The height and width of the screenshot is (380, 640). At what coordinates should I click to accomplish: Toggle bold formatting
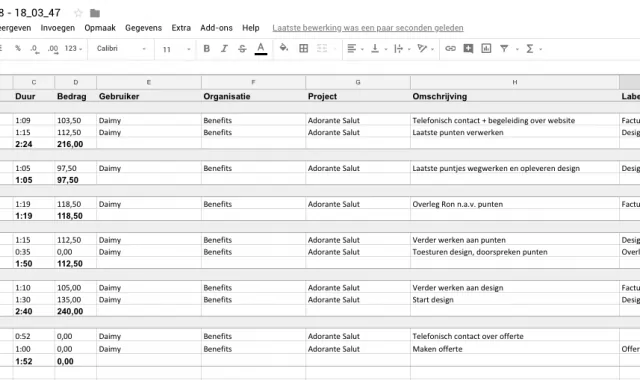point(207,49)
